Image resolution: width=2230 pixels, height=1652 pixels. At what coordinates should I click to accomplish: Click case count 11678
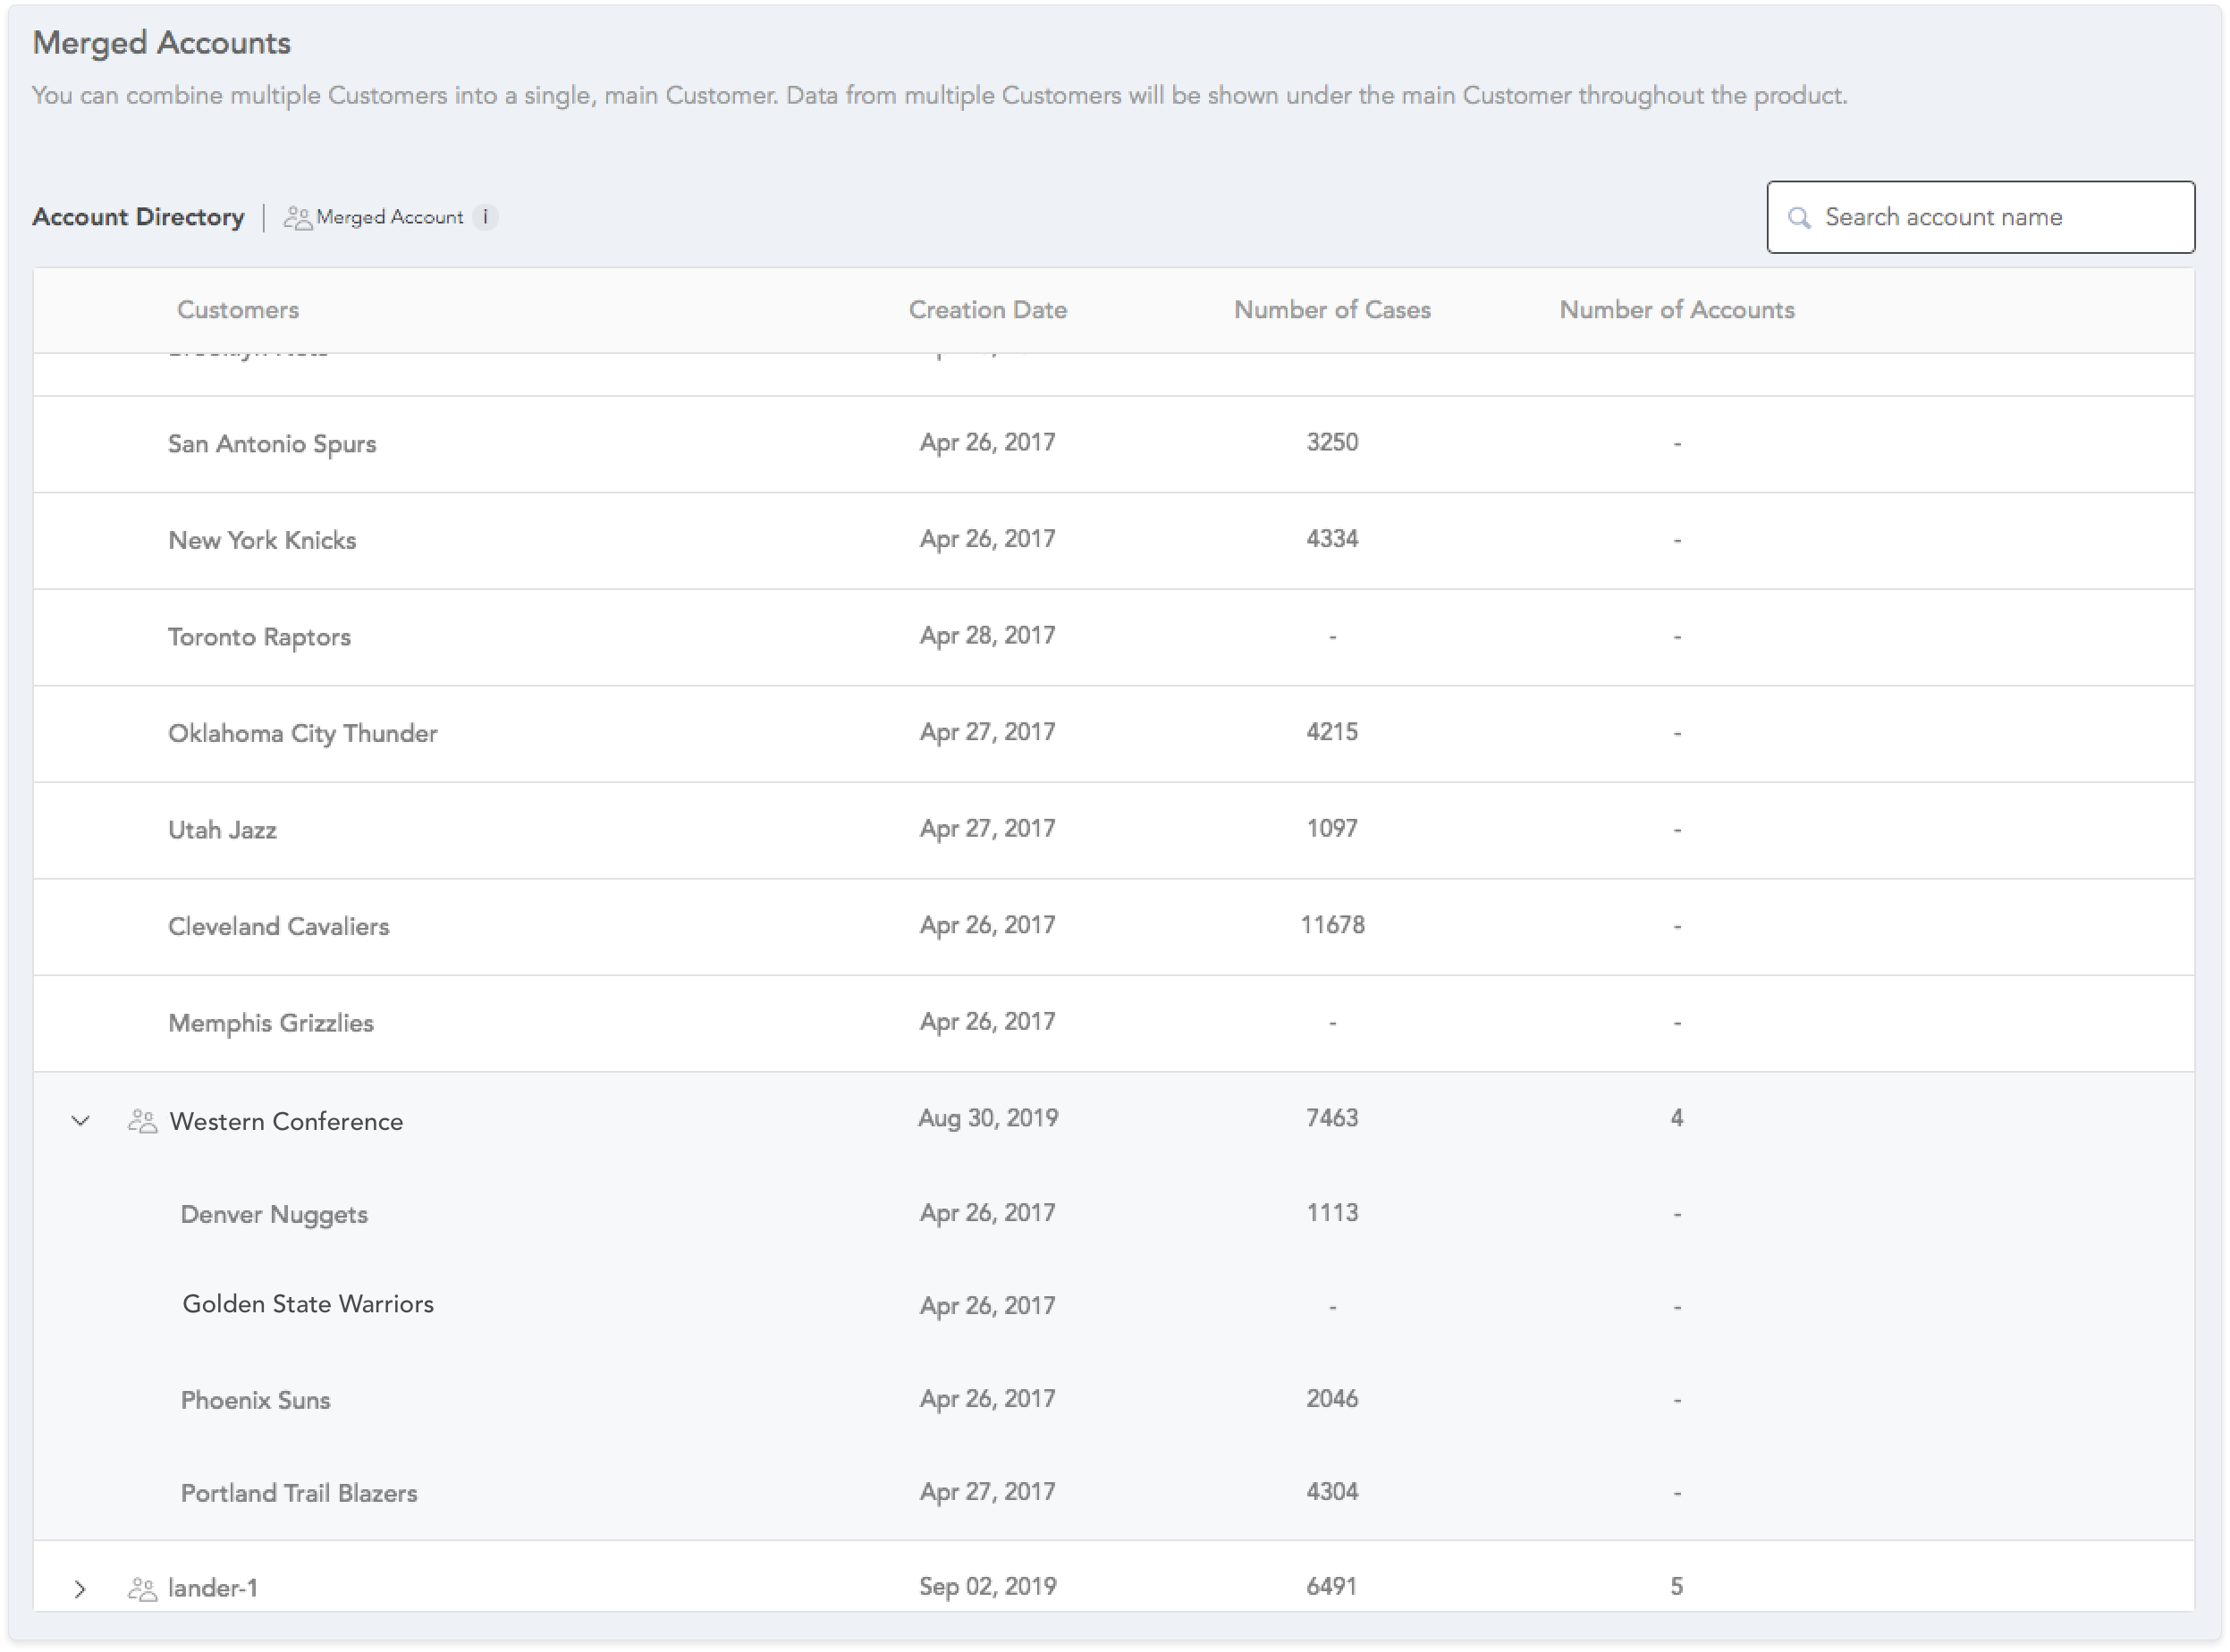point(1332,925)
